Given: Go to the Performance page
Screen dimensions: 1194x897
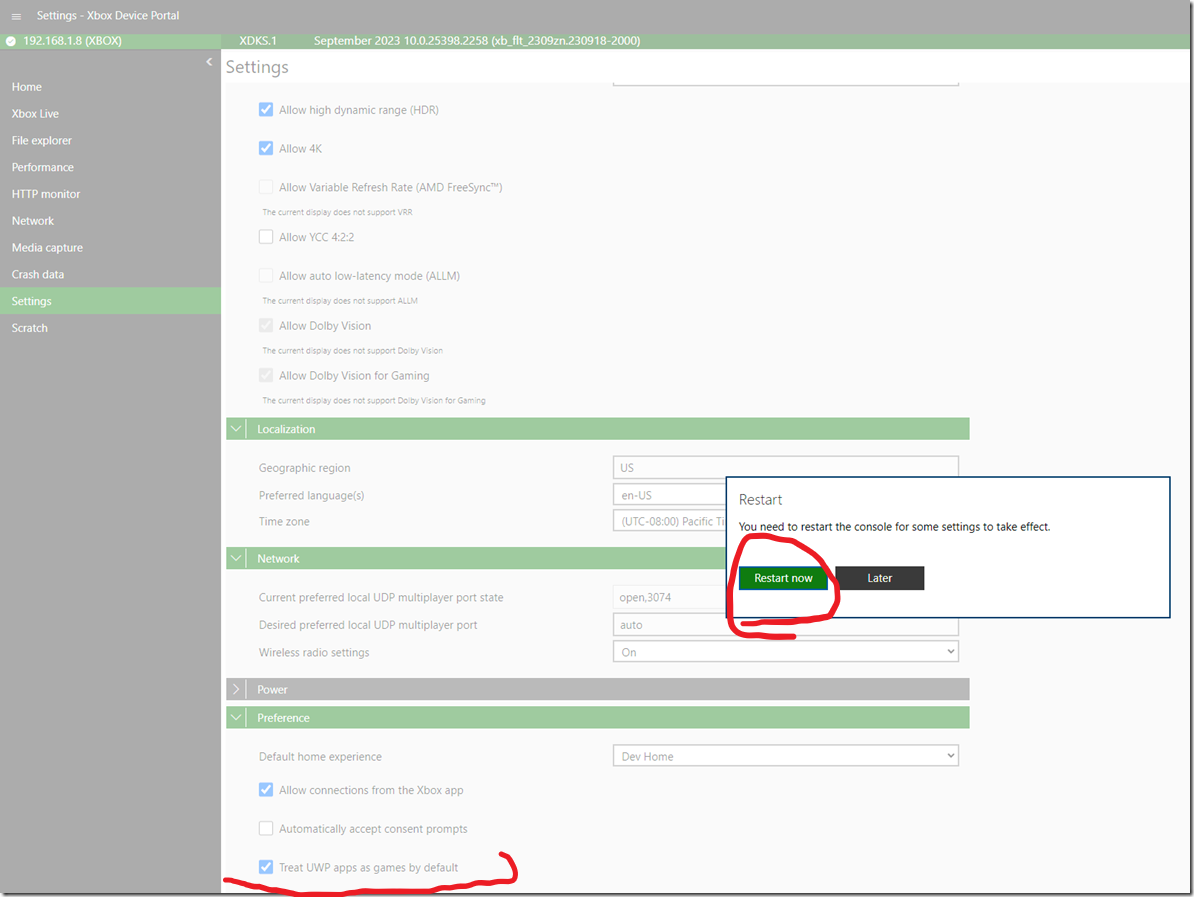Looking at the screenshot, I should pyautogui.click(x=43, y=167).
